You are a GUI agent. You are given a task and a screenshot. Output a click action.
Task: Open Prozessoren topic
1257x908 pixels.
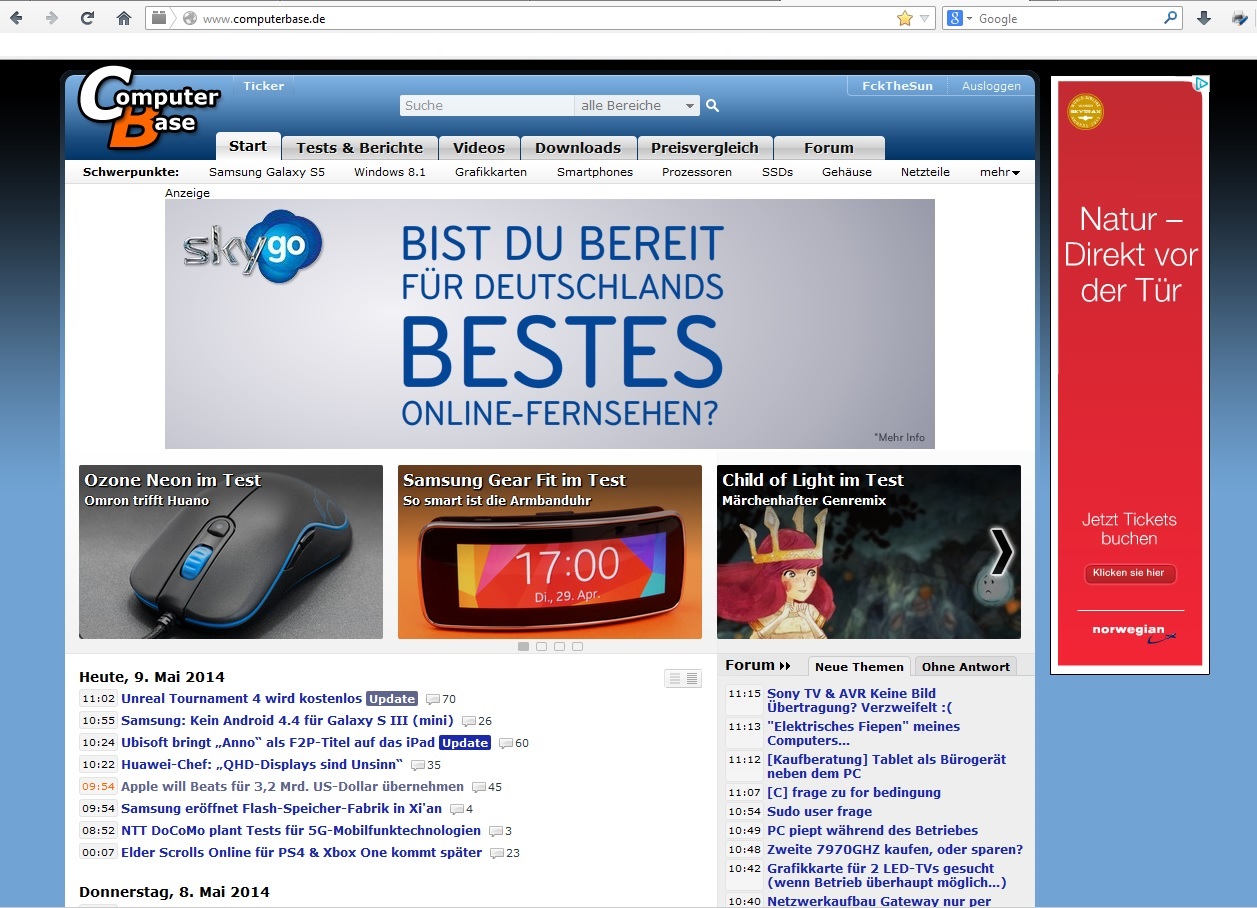[x=697, y=172]
